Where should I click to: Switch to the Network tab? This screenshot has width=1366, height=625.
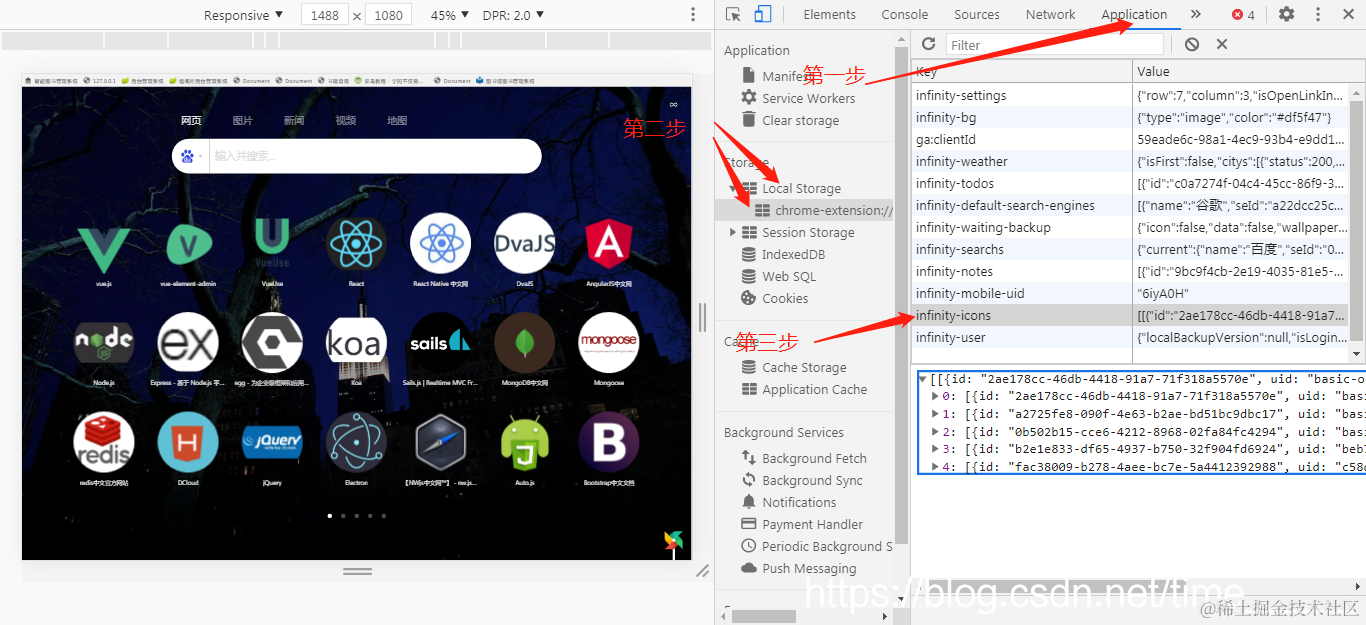(1051, 14)
